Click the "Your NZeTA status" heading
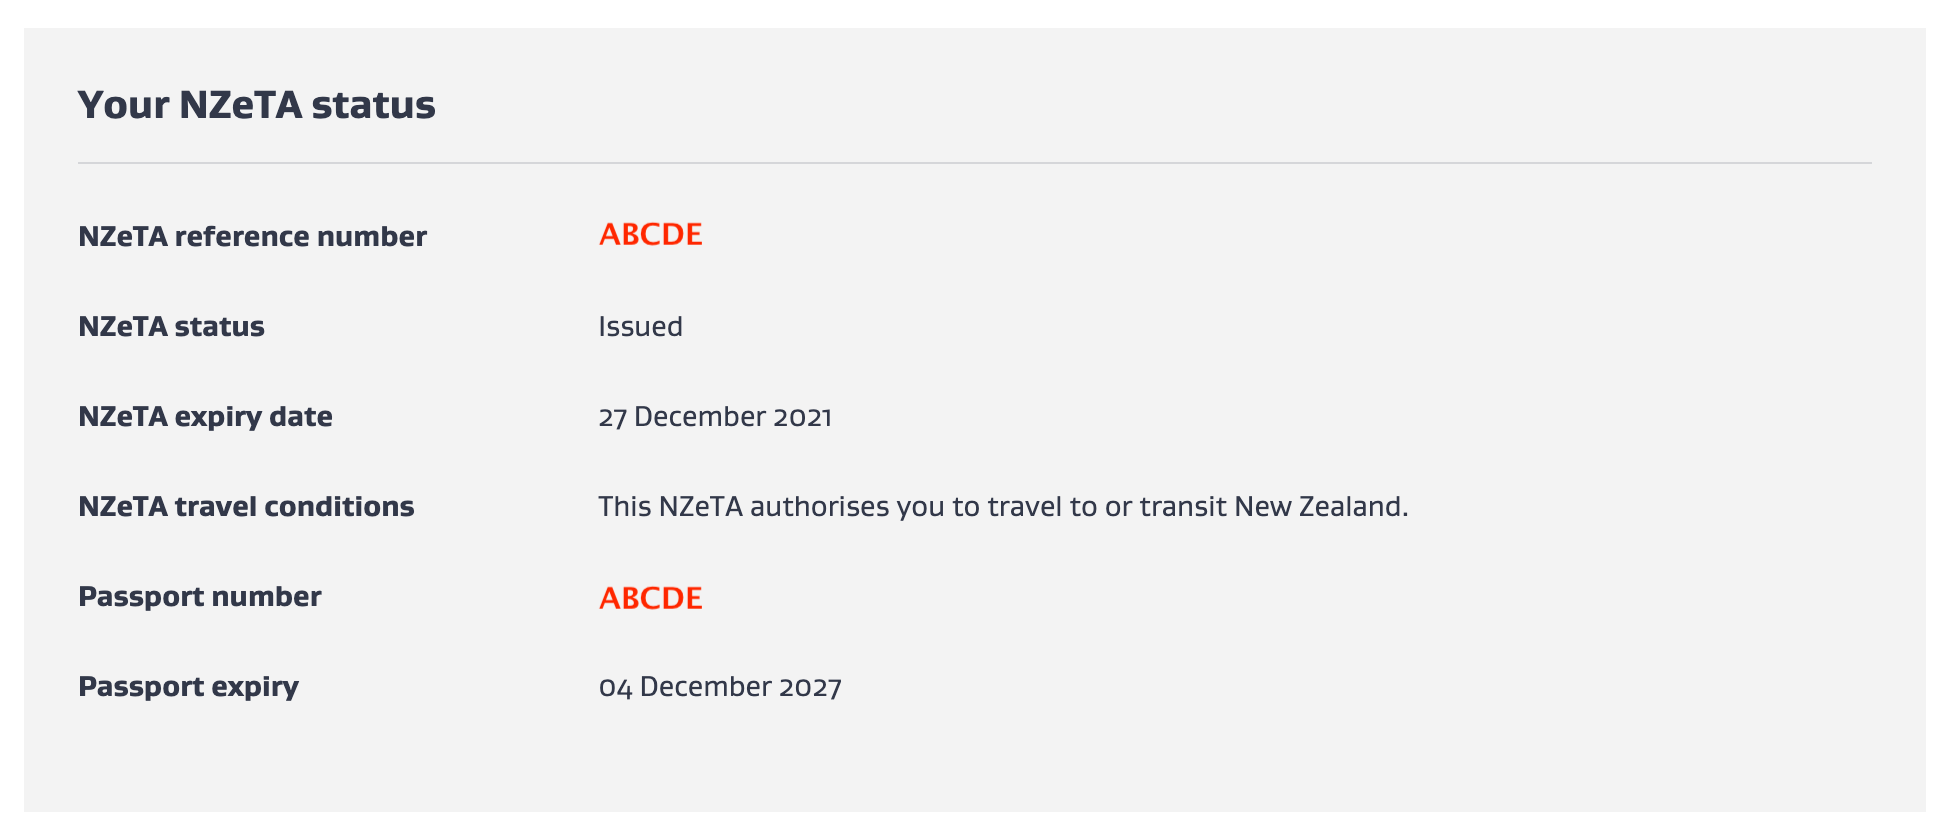 [256, 105]
